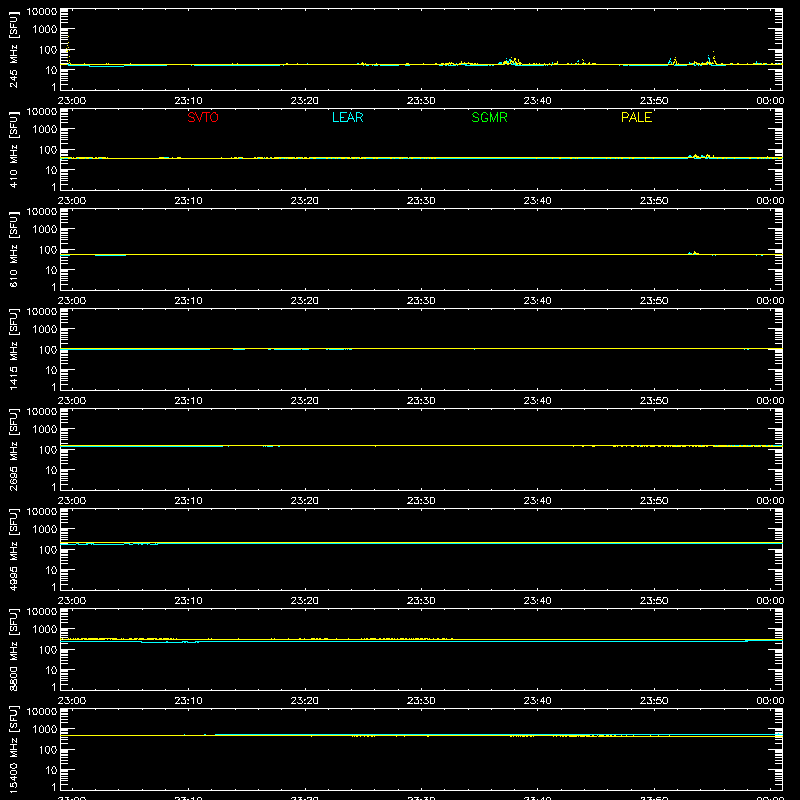Click 23:00 tick label of 245 MHz plot
The width and height of the screenshot is (800, 800).
pos(72,101)
